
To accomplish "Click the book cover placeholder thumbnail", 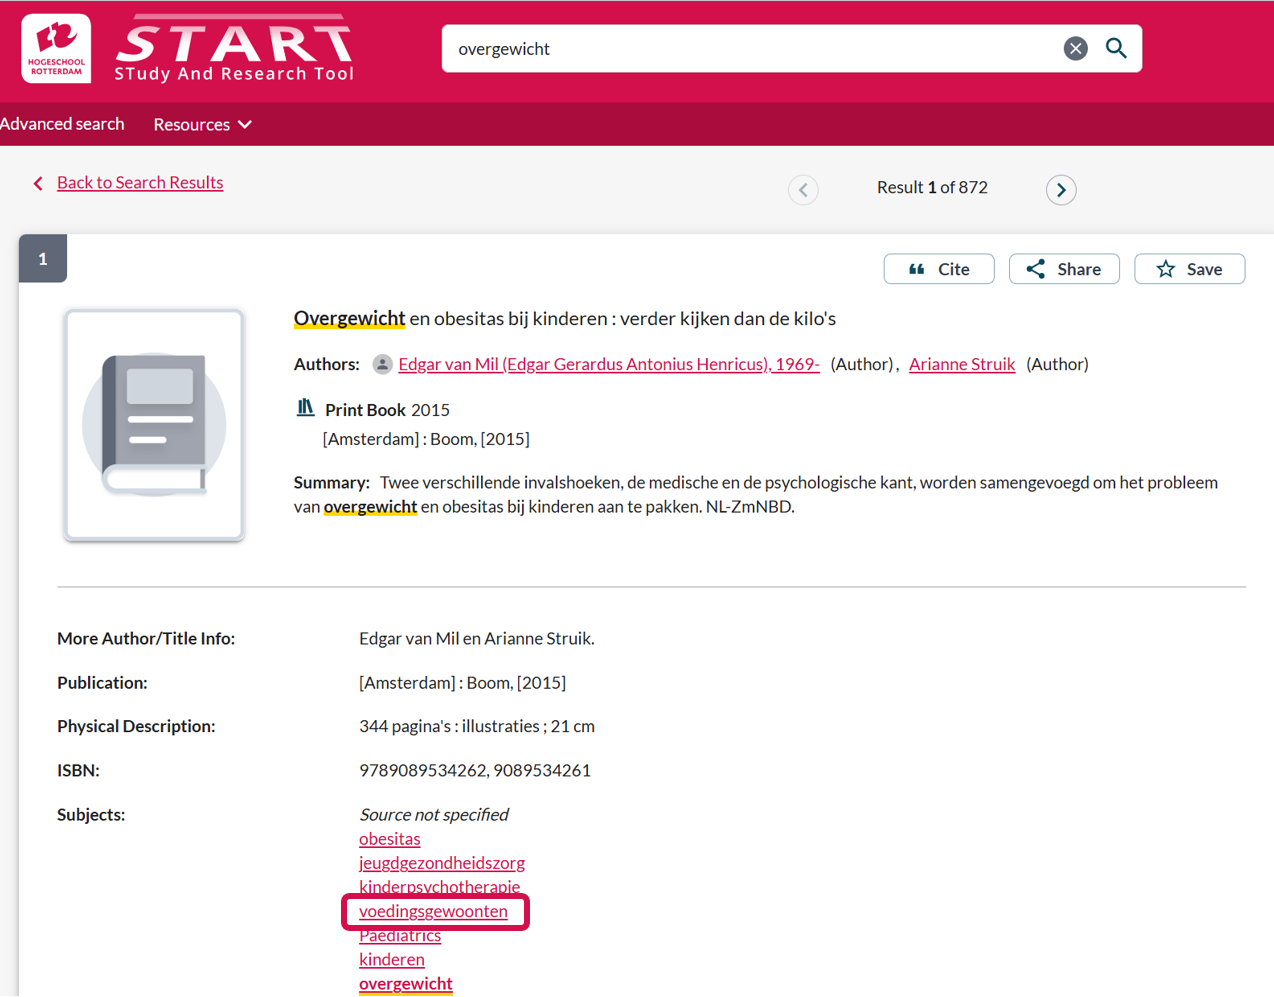I will [154, 425].
